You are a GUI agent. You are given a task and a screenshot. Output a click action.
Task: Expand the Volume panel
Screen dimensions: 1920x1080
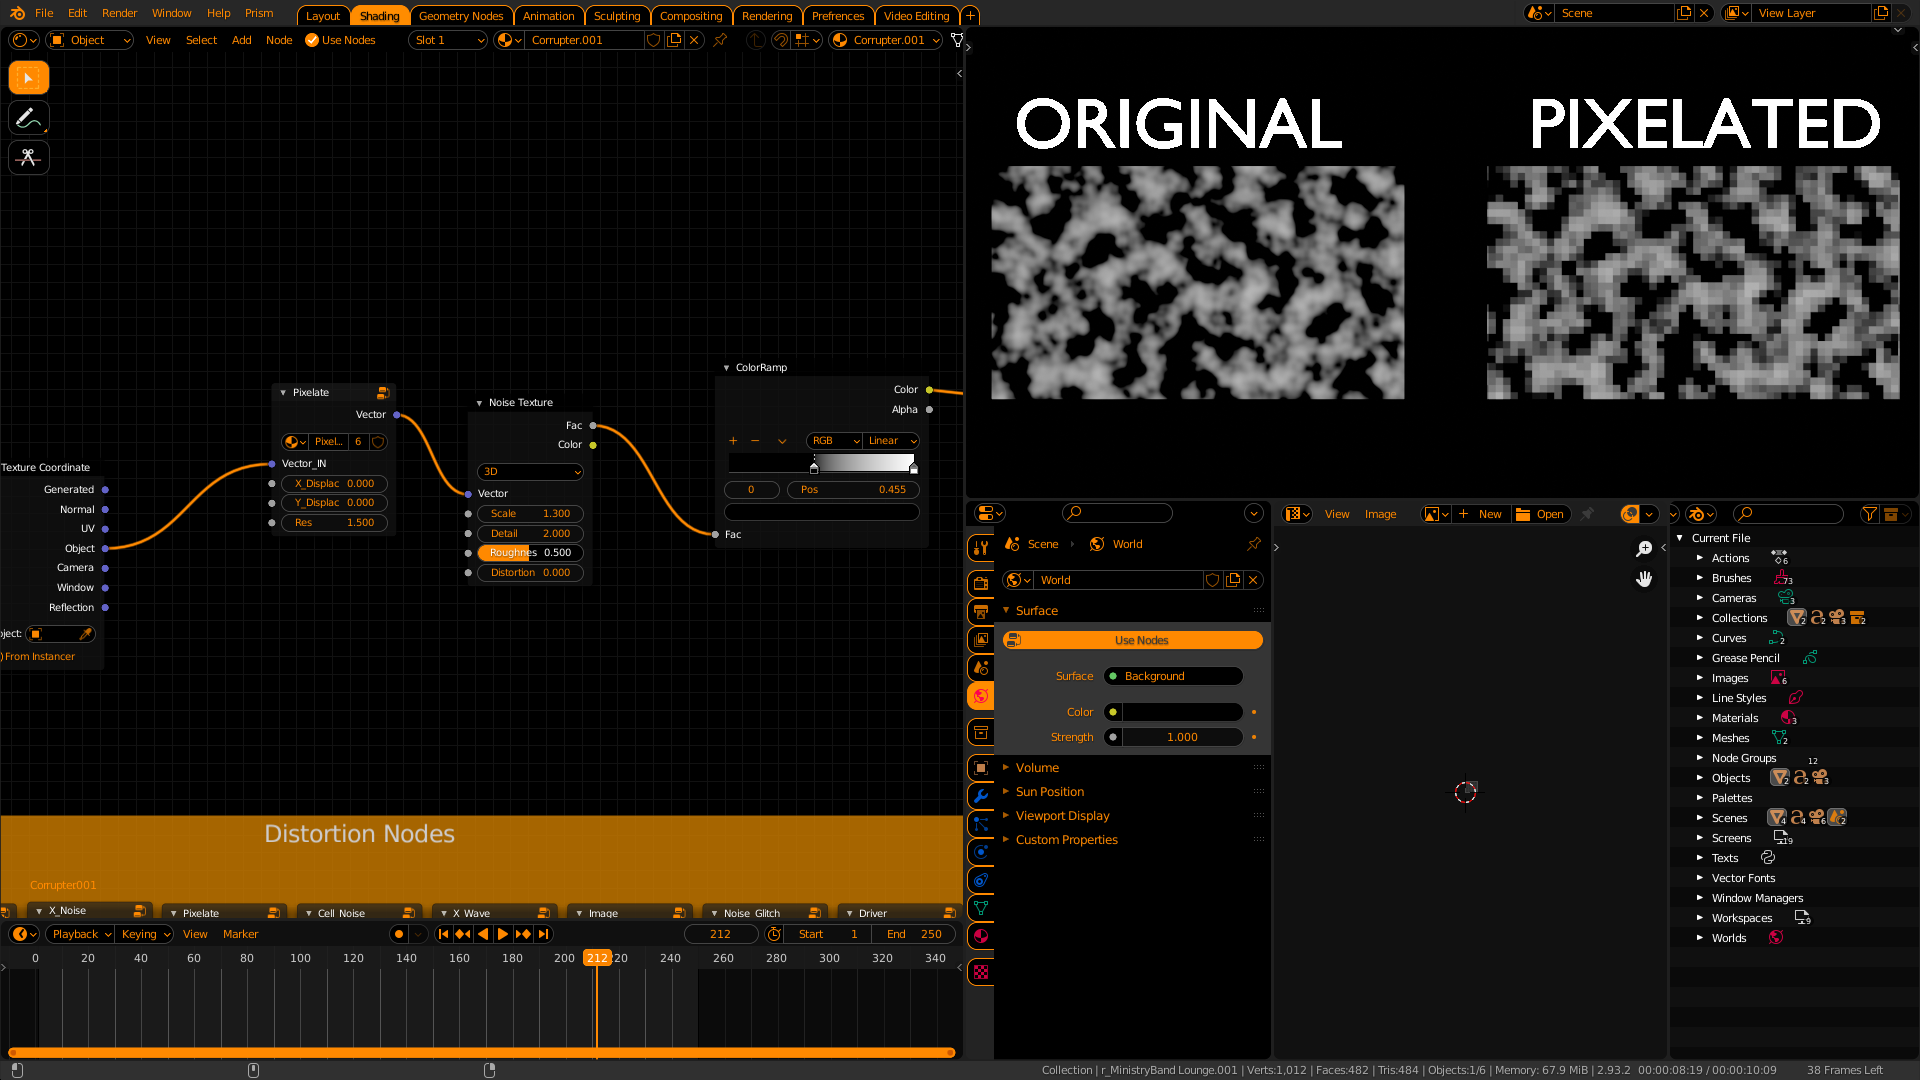(1037, 768)
